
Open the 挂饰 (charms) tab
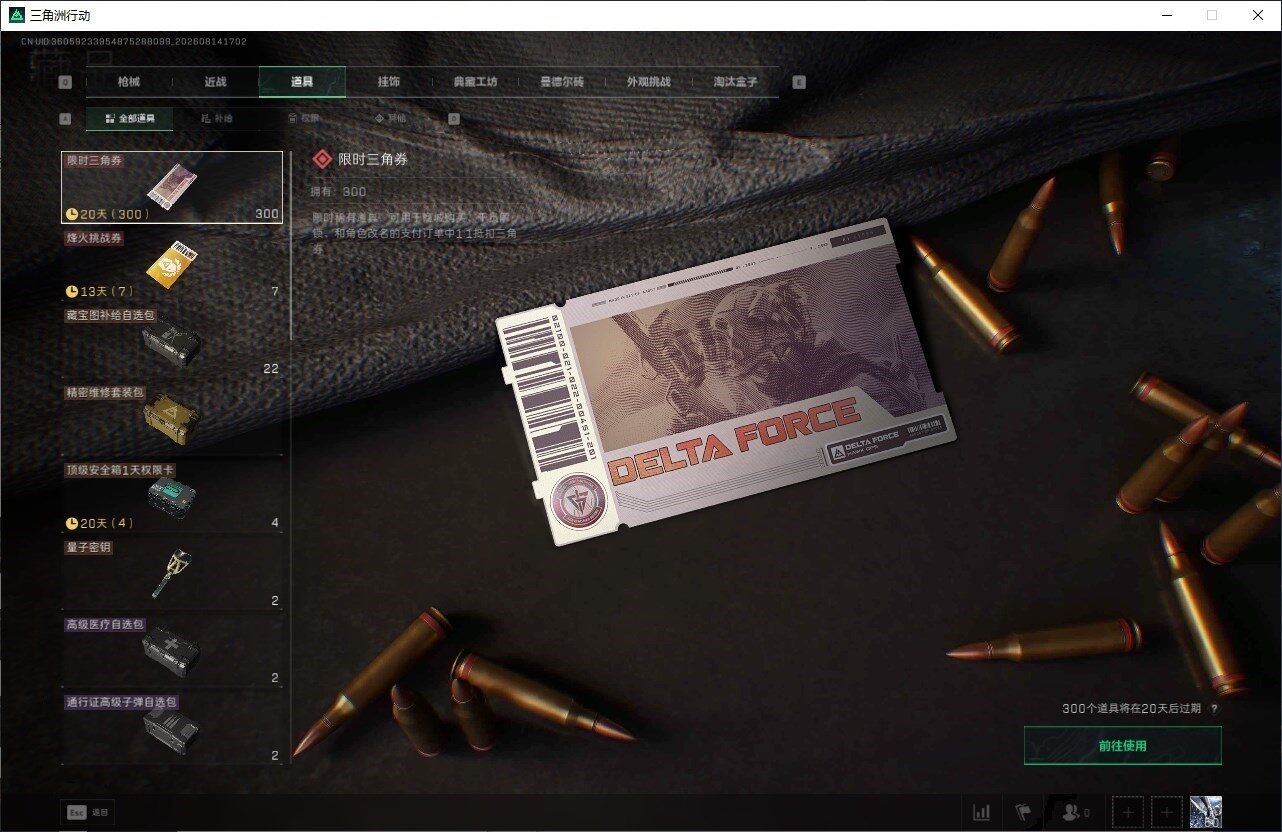point(389,82)
